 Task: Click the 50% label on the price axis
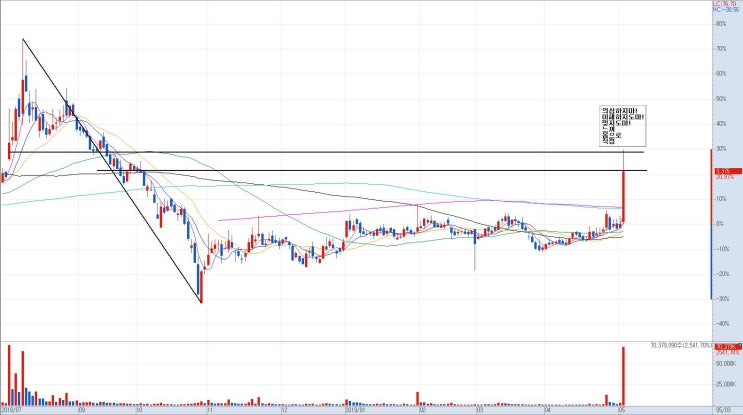click(721, 99)
